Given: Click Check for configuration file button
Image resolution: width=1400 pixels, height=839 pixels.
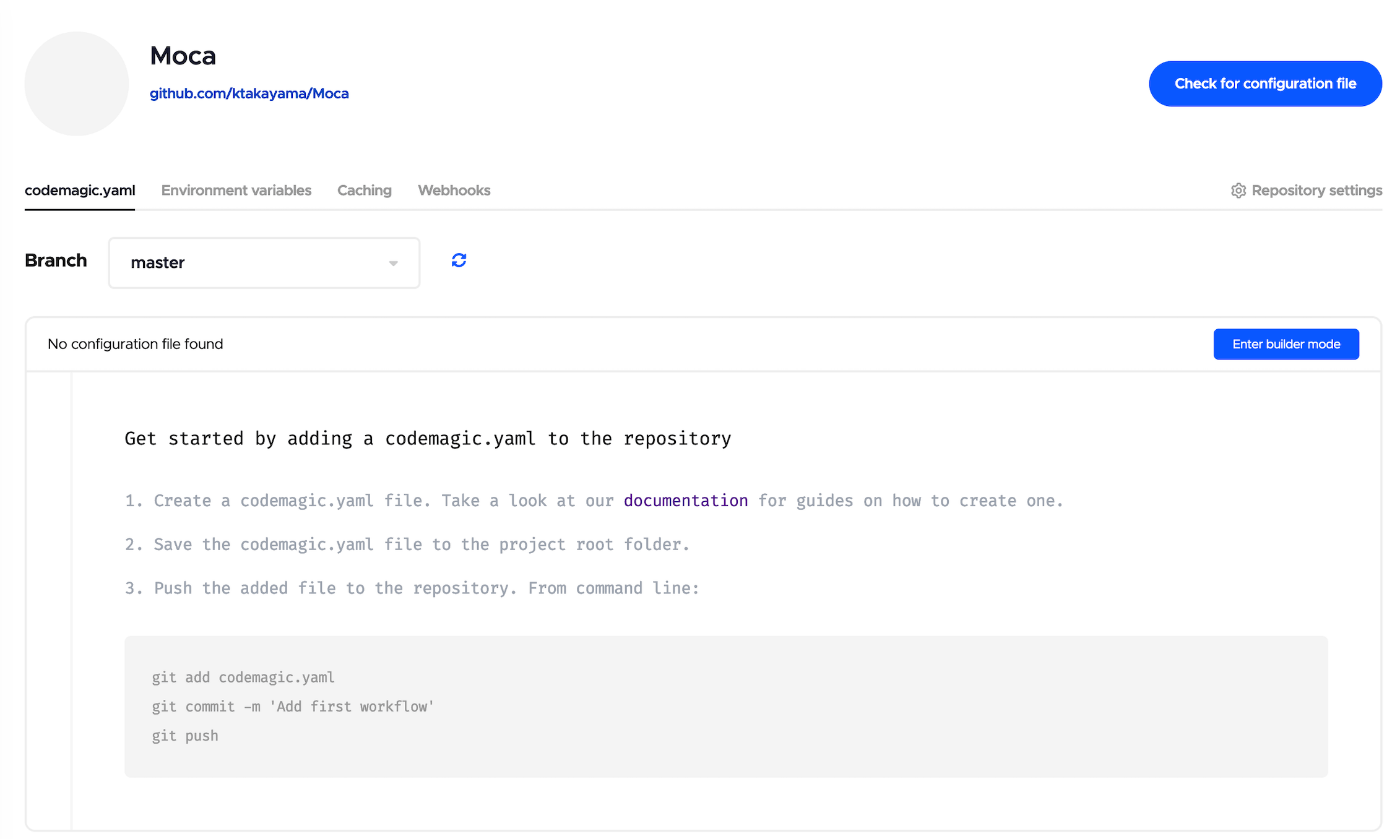Looking at the screenshot, I should [1265, 84].
